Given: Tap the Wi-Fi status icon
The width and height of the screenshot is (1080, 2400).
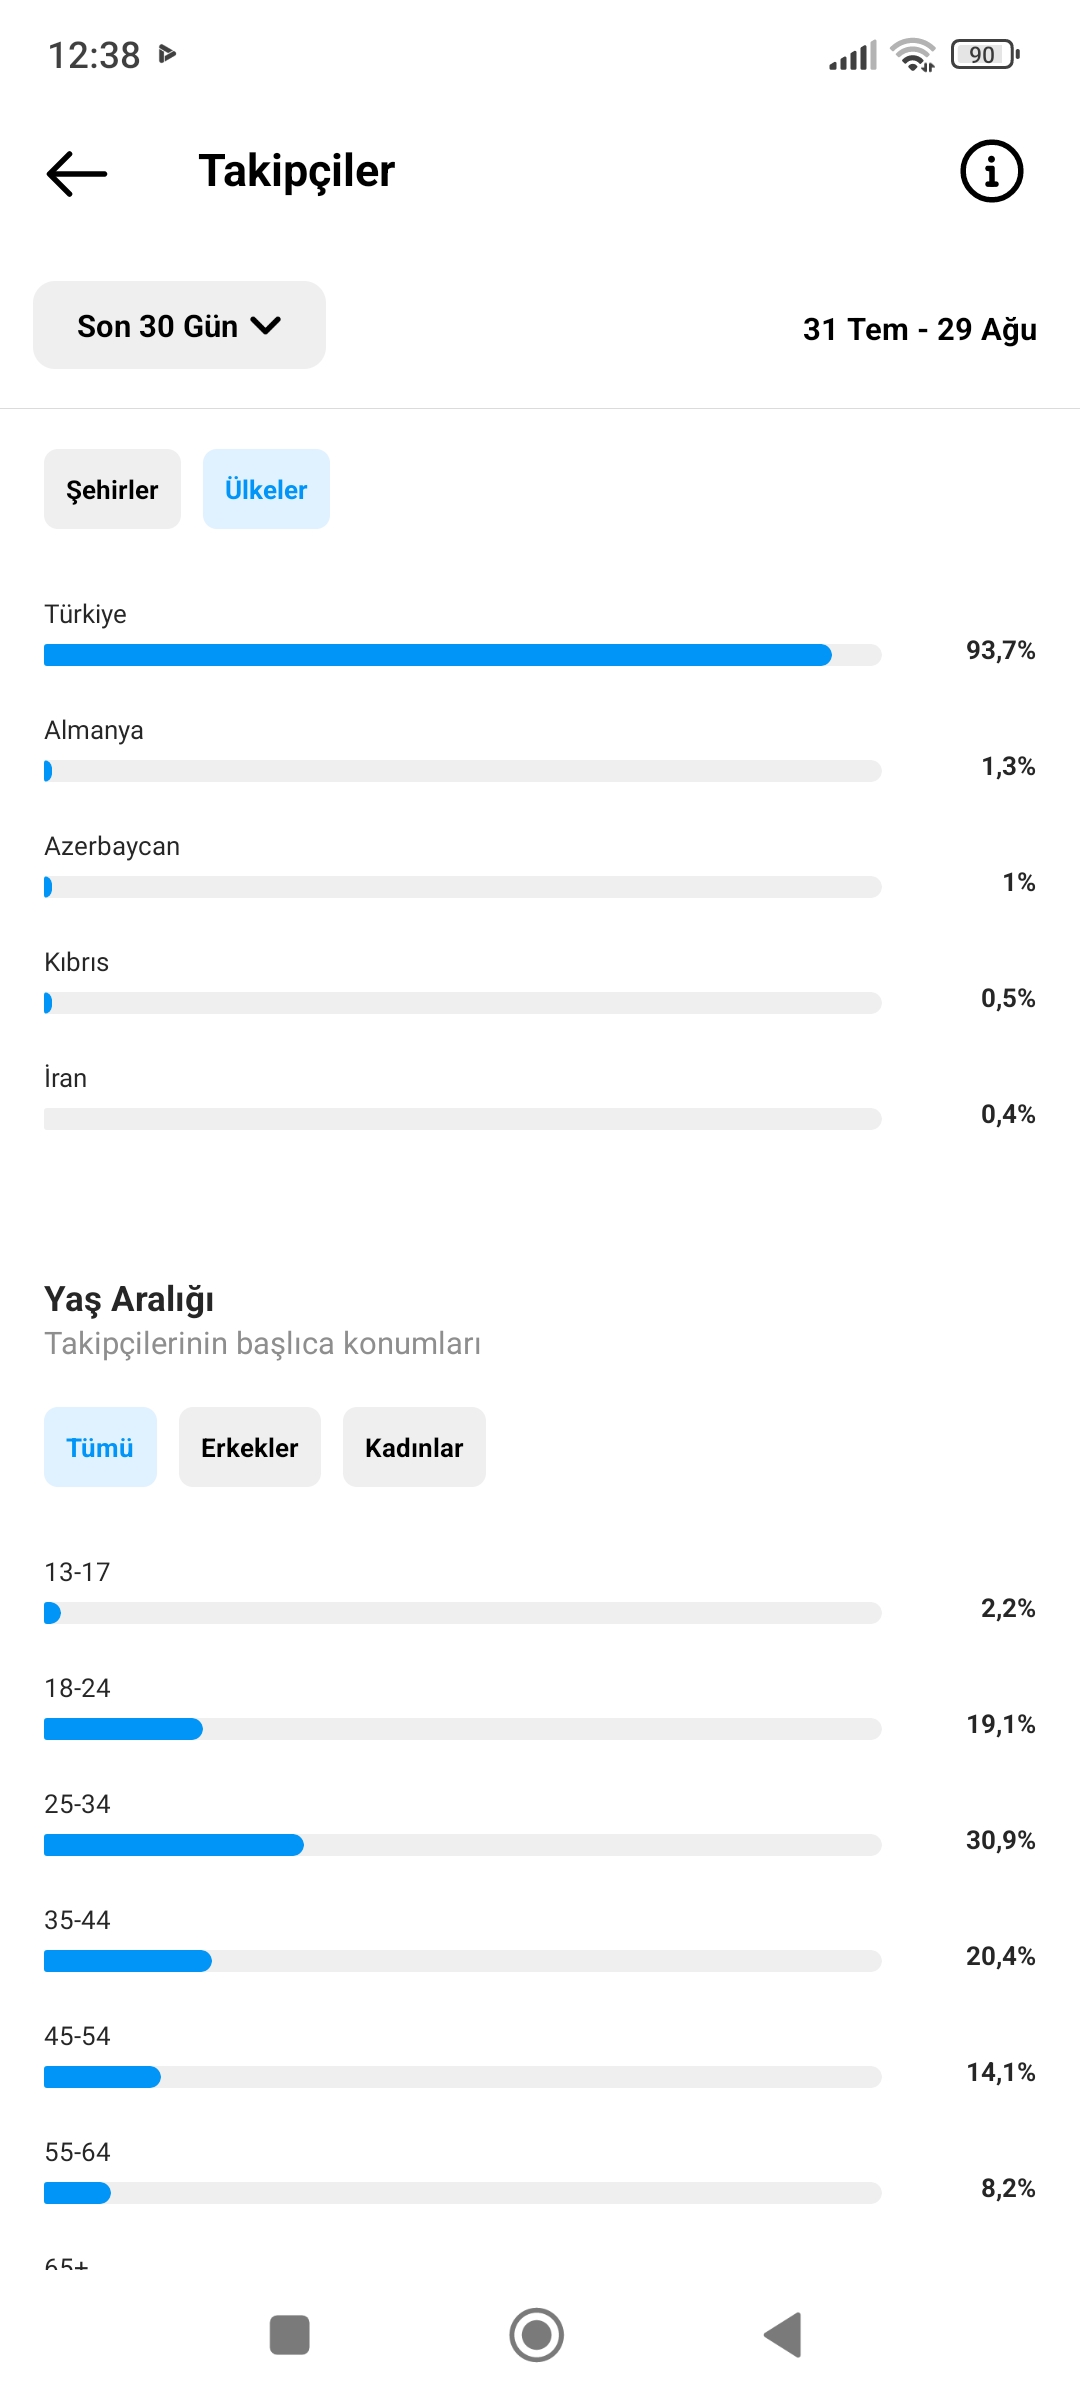Looking at the screenshot, I should (x=913, y=55).
